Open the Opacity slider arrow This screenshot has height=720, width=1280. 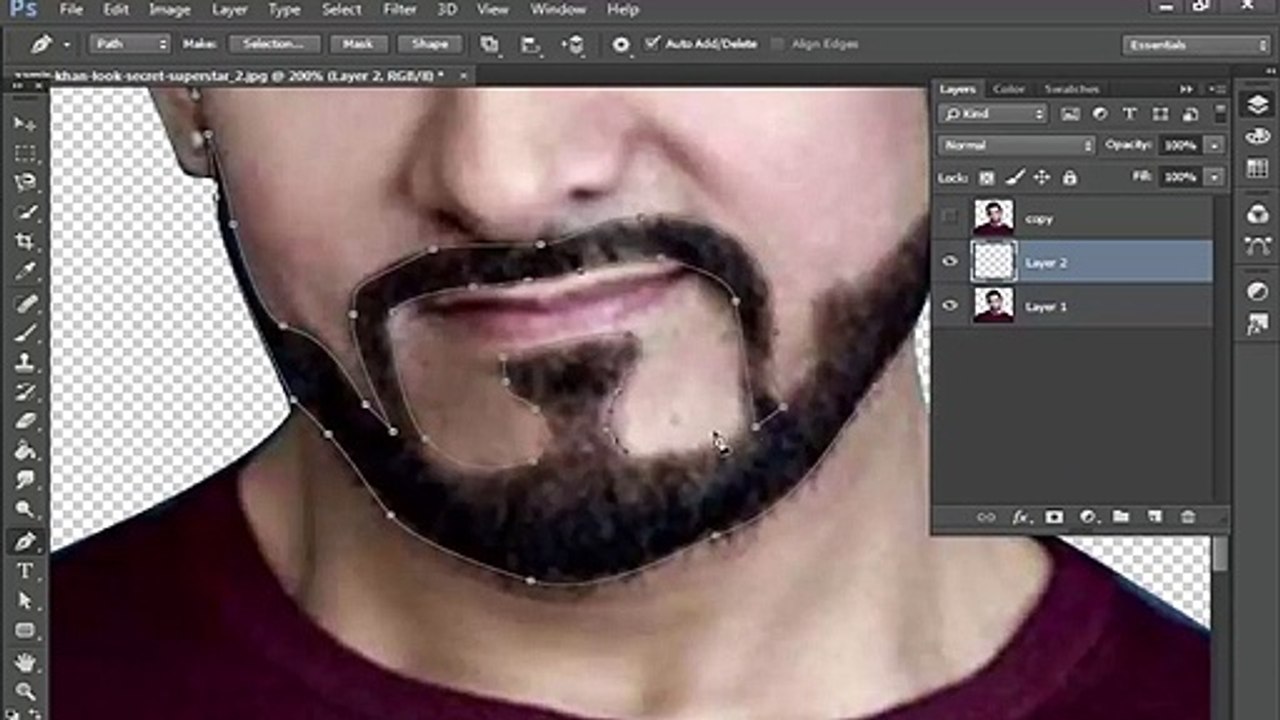click(1214, 146)
